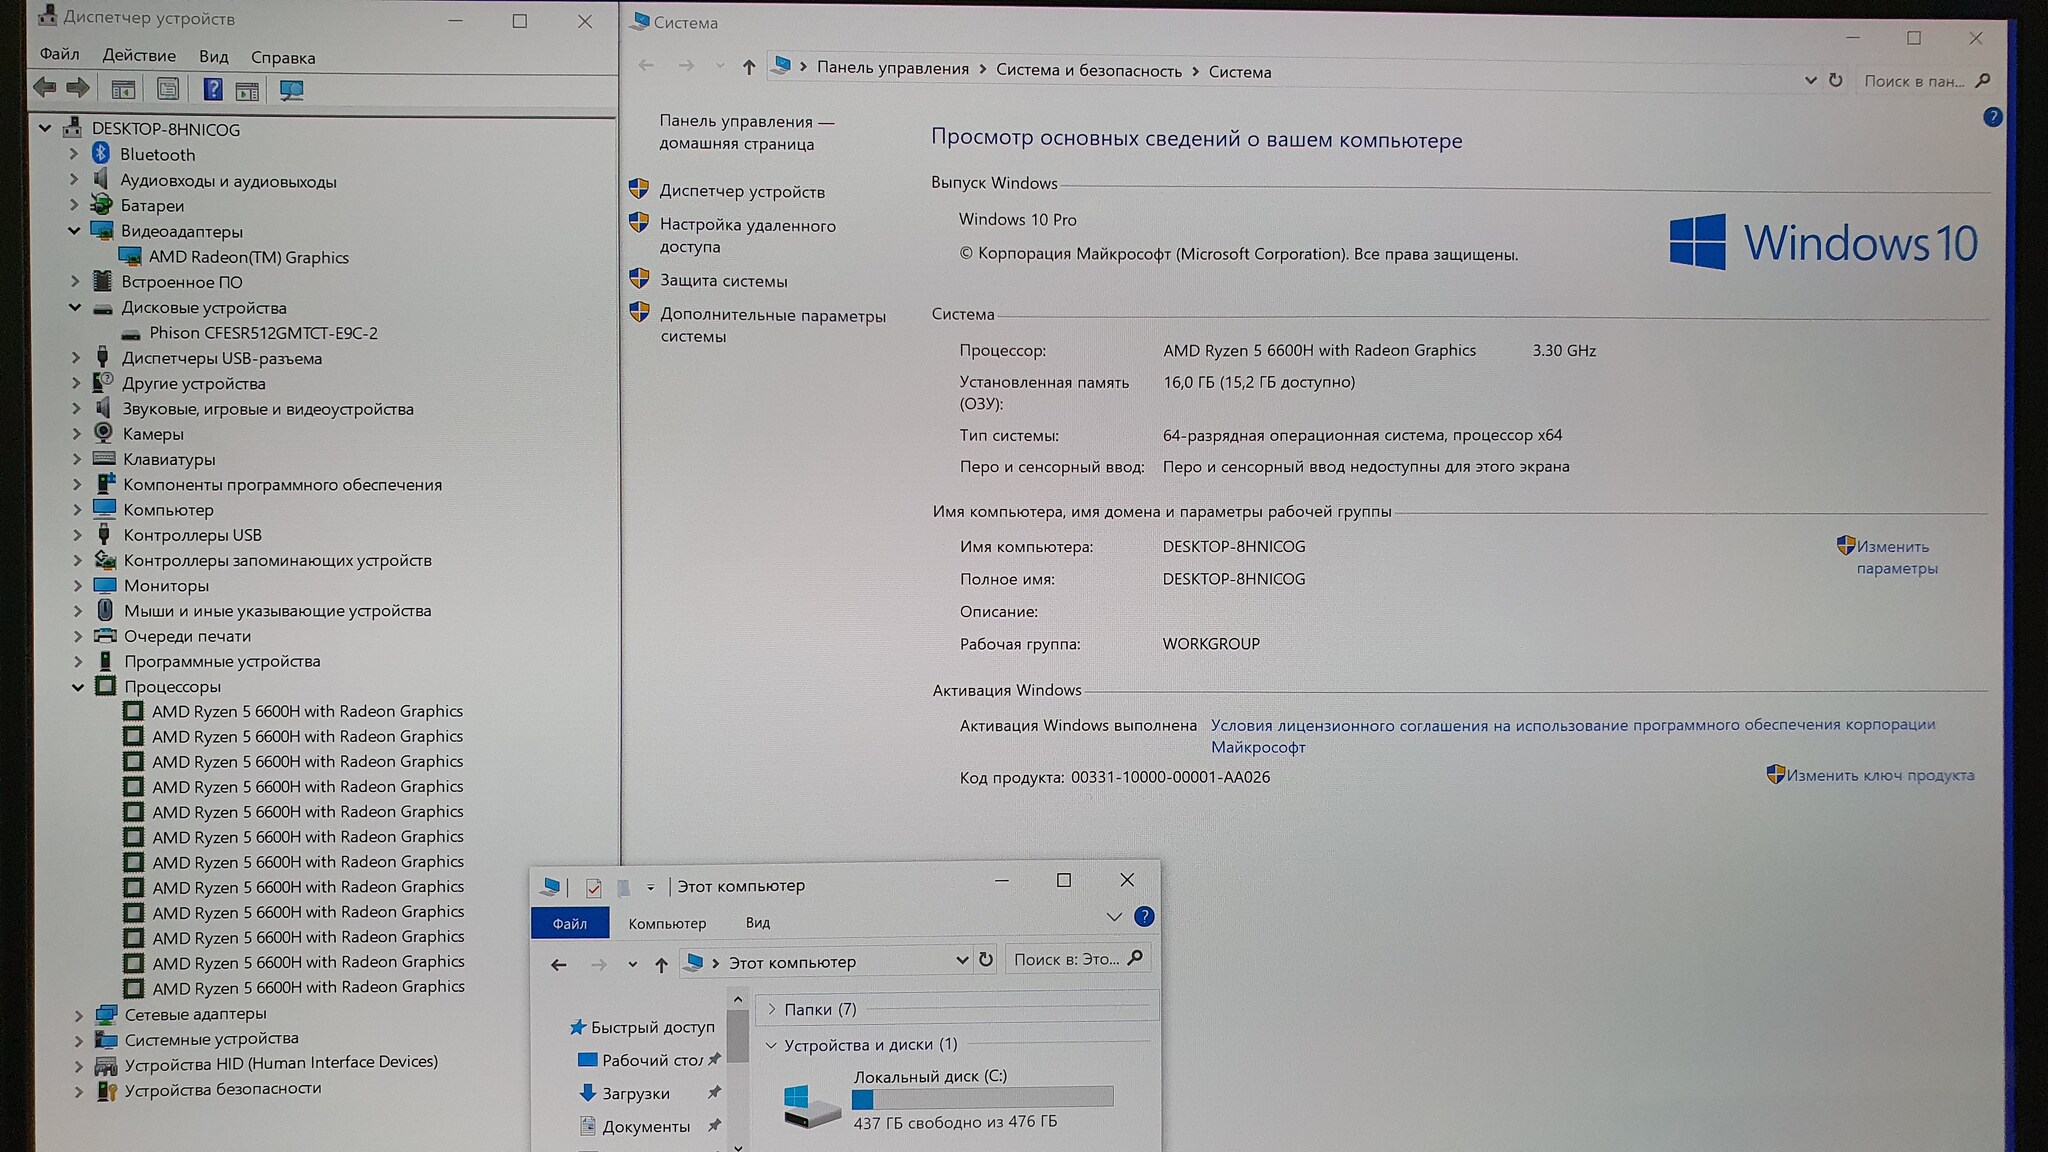Click Device Manager back arrow icon
The height and width of the screenshot is (1152, 2048).
point(45,88)
